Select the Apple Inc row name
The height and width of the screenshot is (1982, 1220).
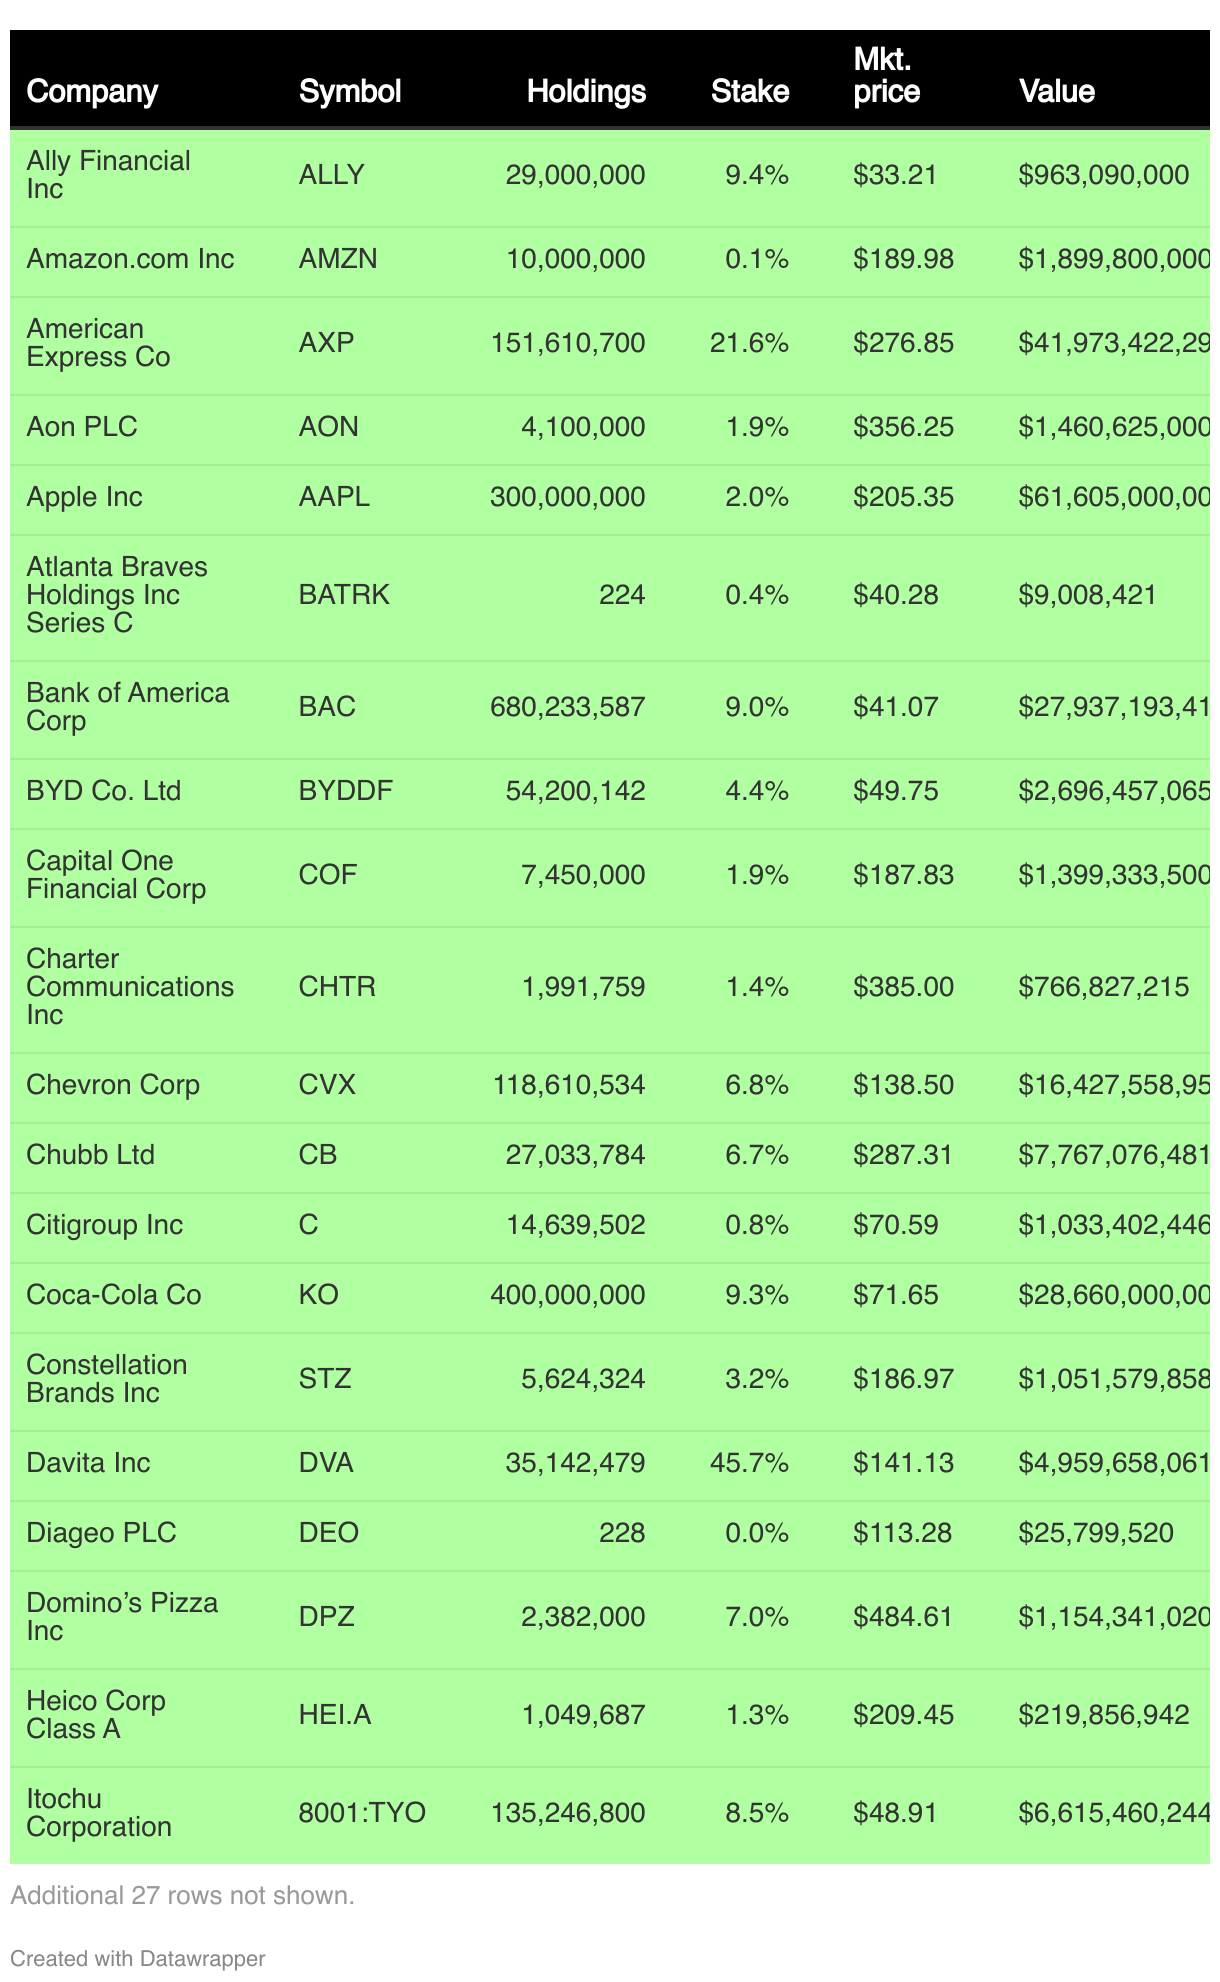click(x=84, y=497)
